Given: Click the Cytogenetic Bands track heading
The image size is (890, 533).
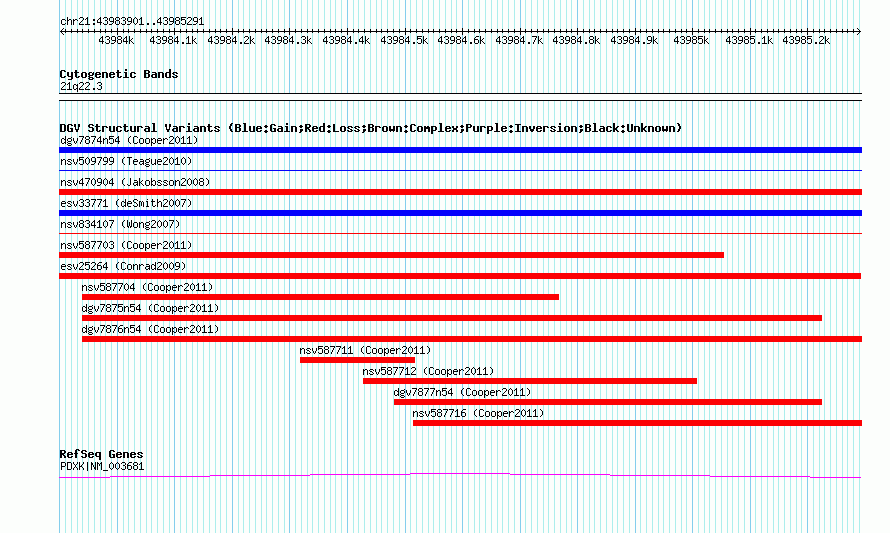Looking at the screenshot, I should 119,74.
